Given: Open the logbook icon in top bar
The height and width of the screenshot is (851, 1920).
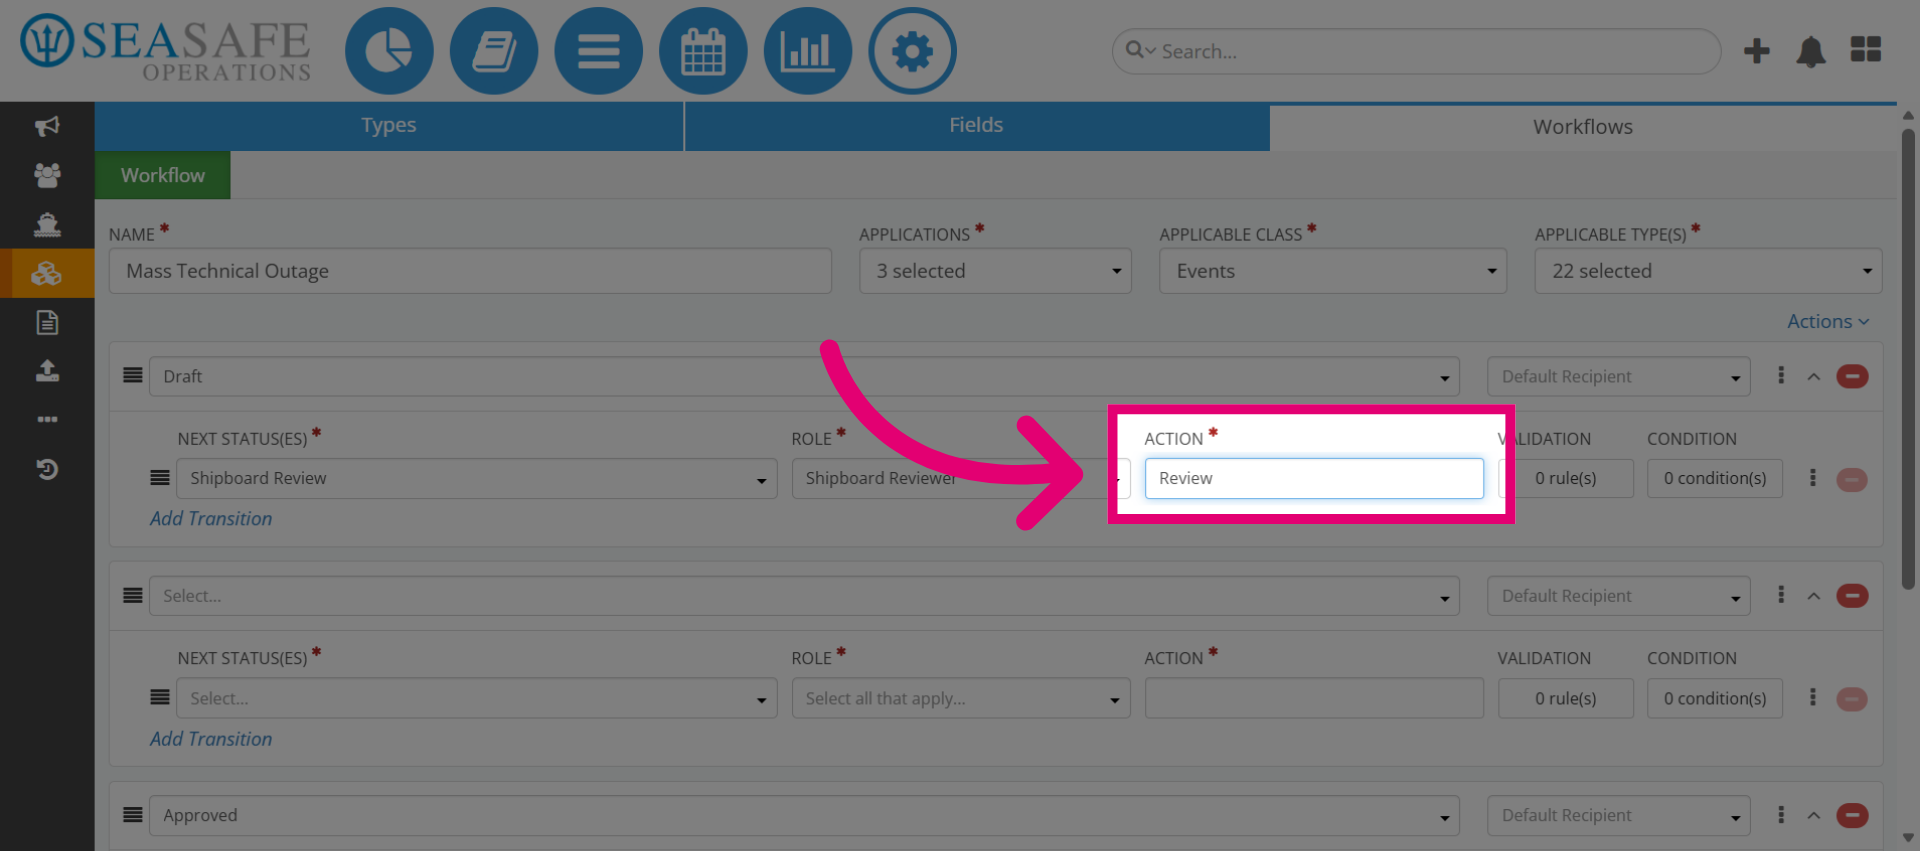Looking at the screenshot, I should [494, 51].
